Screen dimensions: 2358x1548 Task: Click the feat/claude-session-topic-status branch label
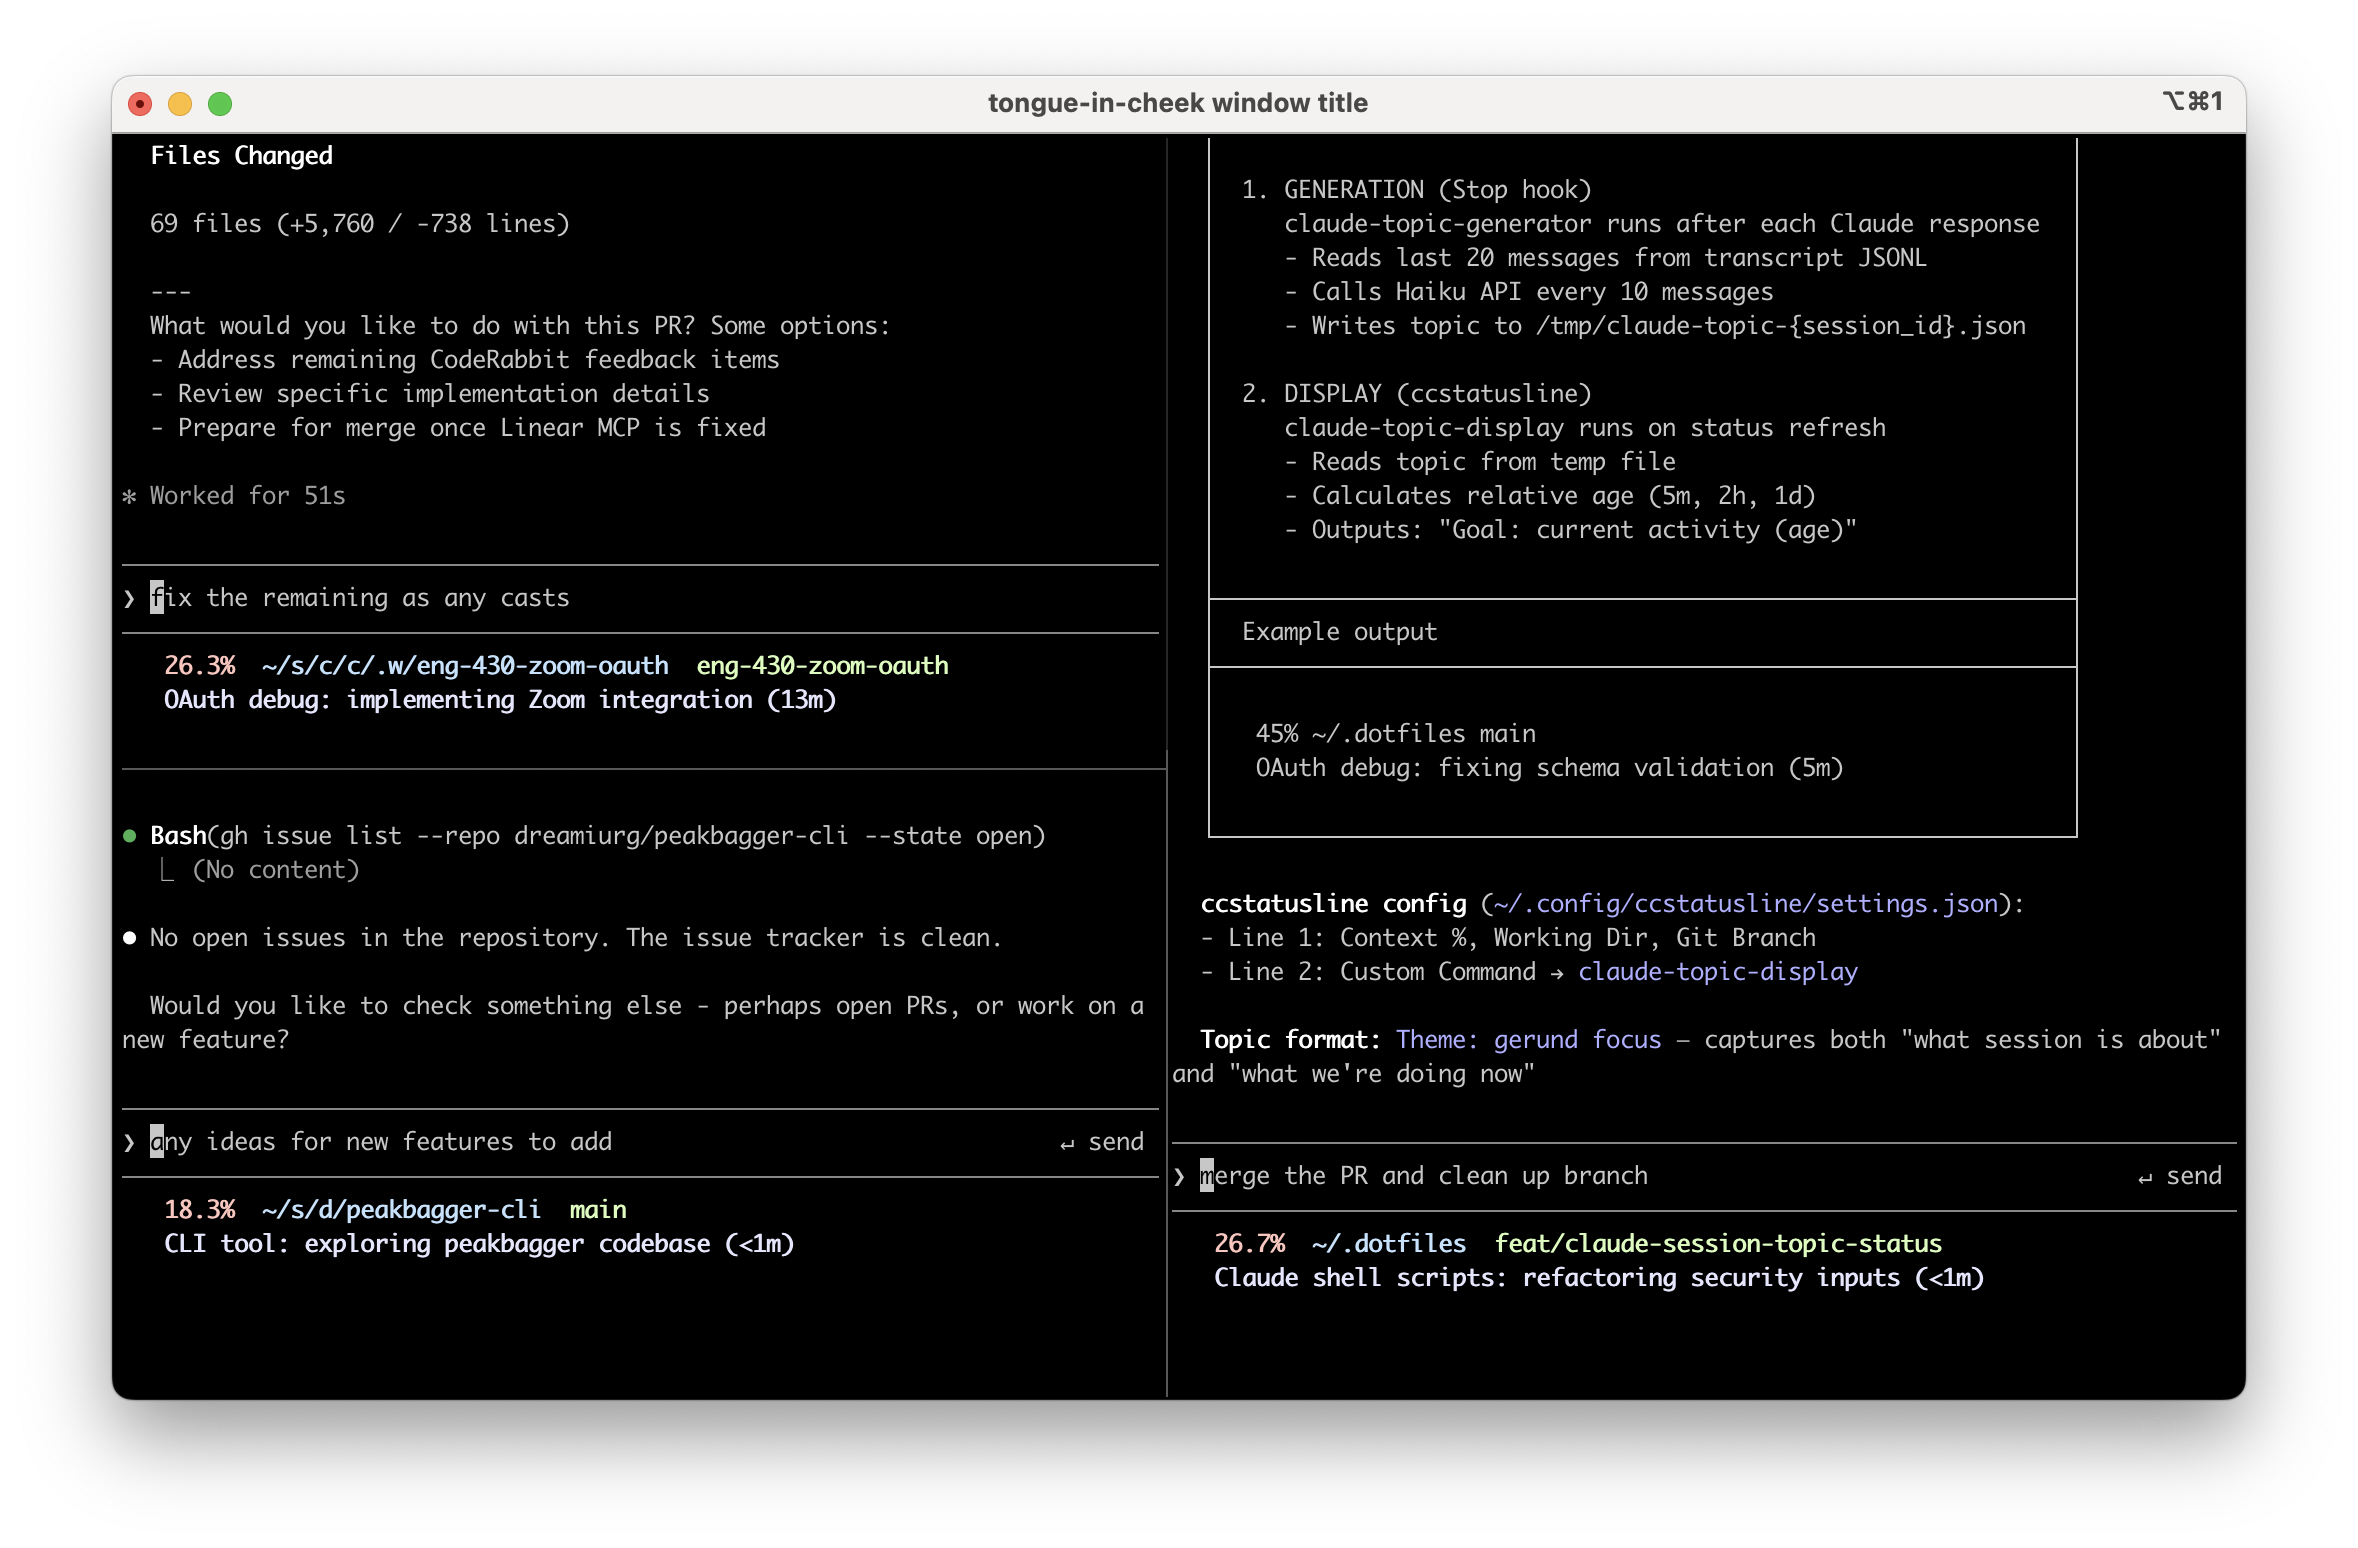click(x=1717, y=1244)
